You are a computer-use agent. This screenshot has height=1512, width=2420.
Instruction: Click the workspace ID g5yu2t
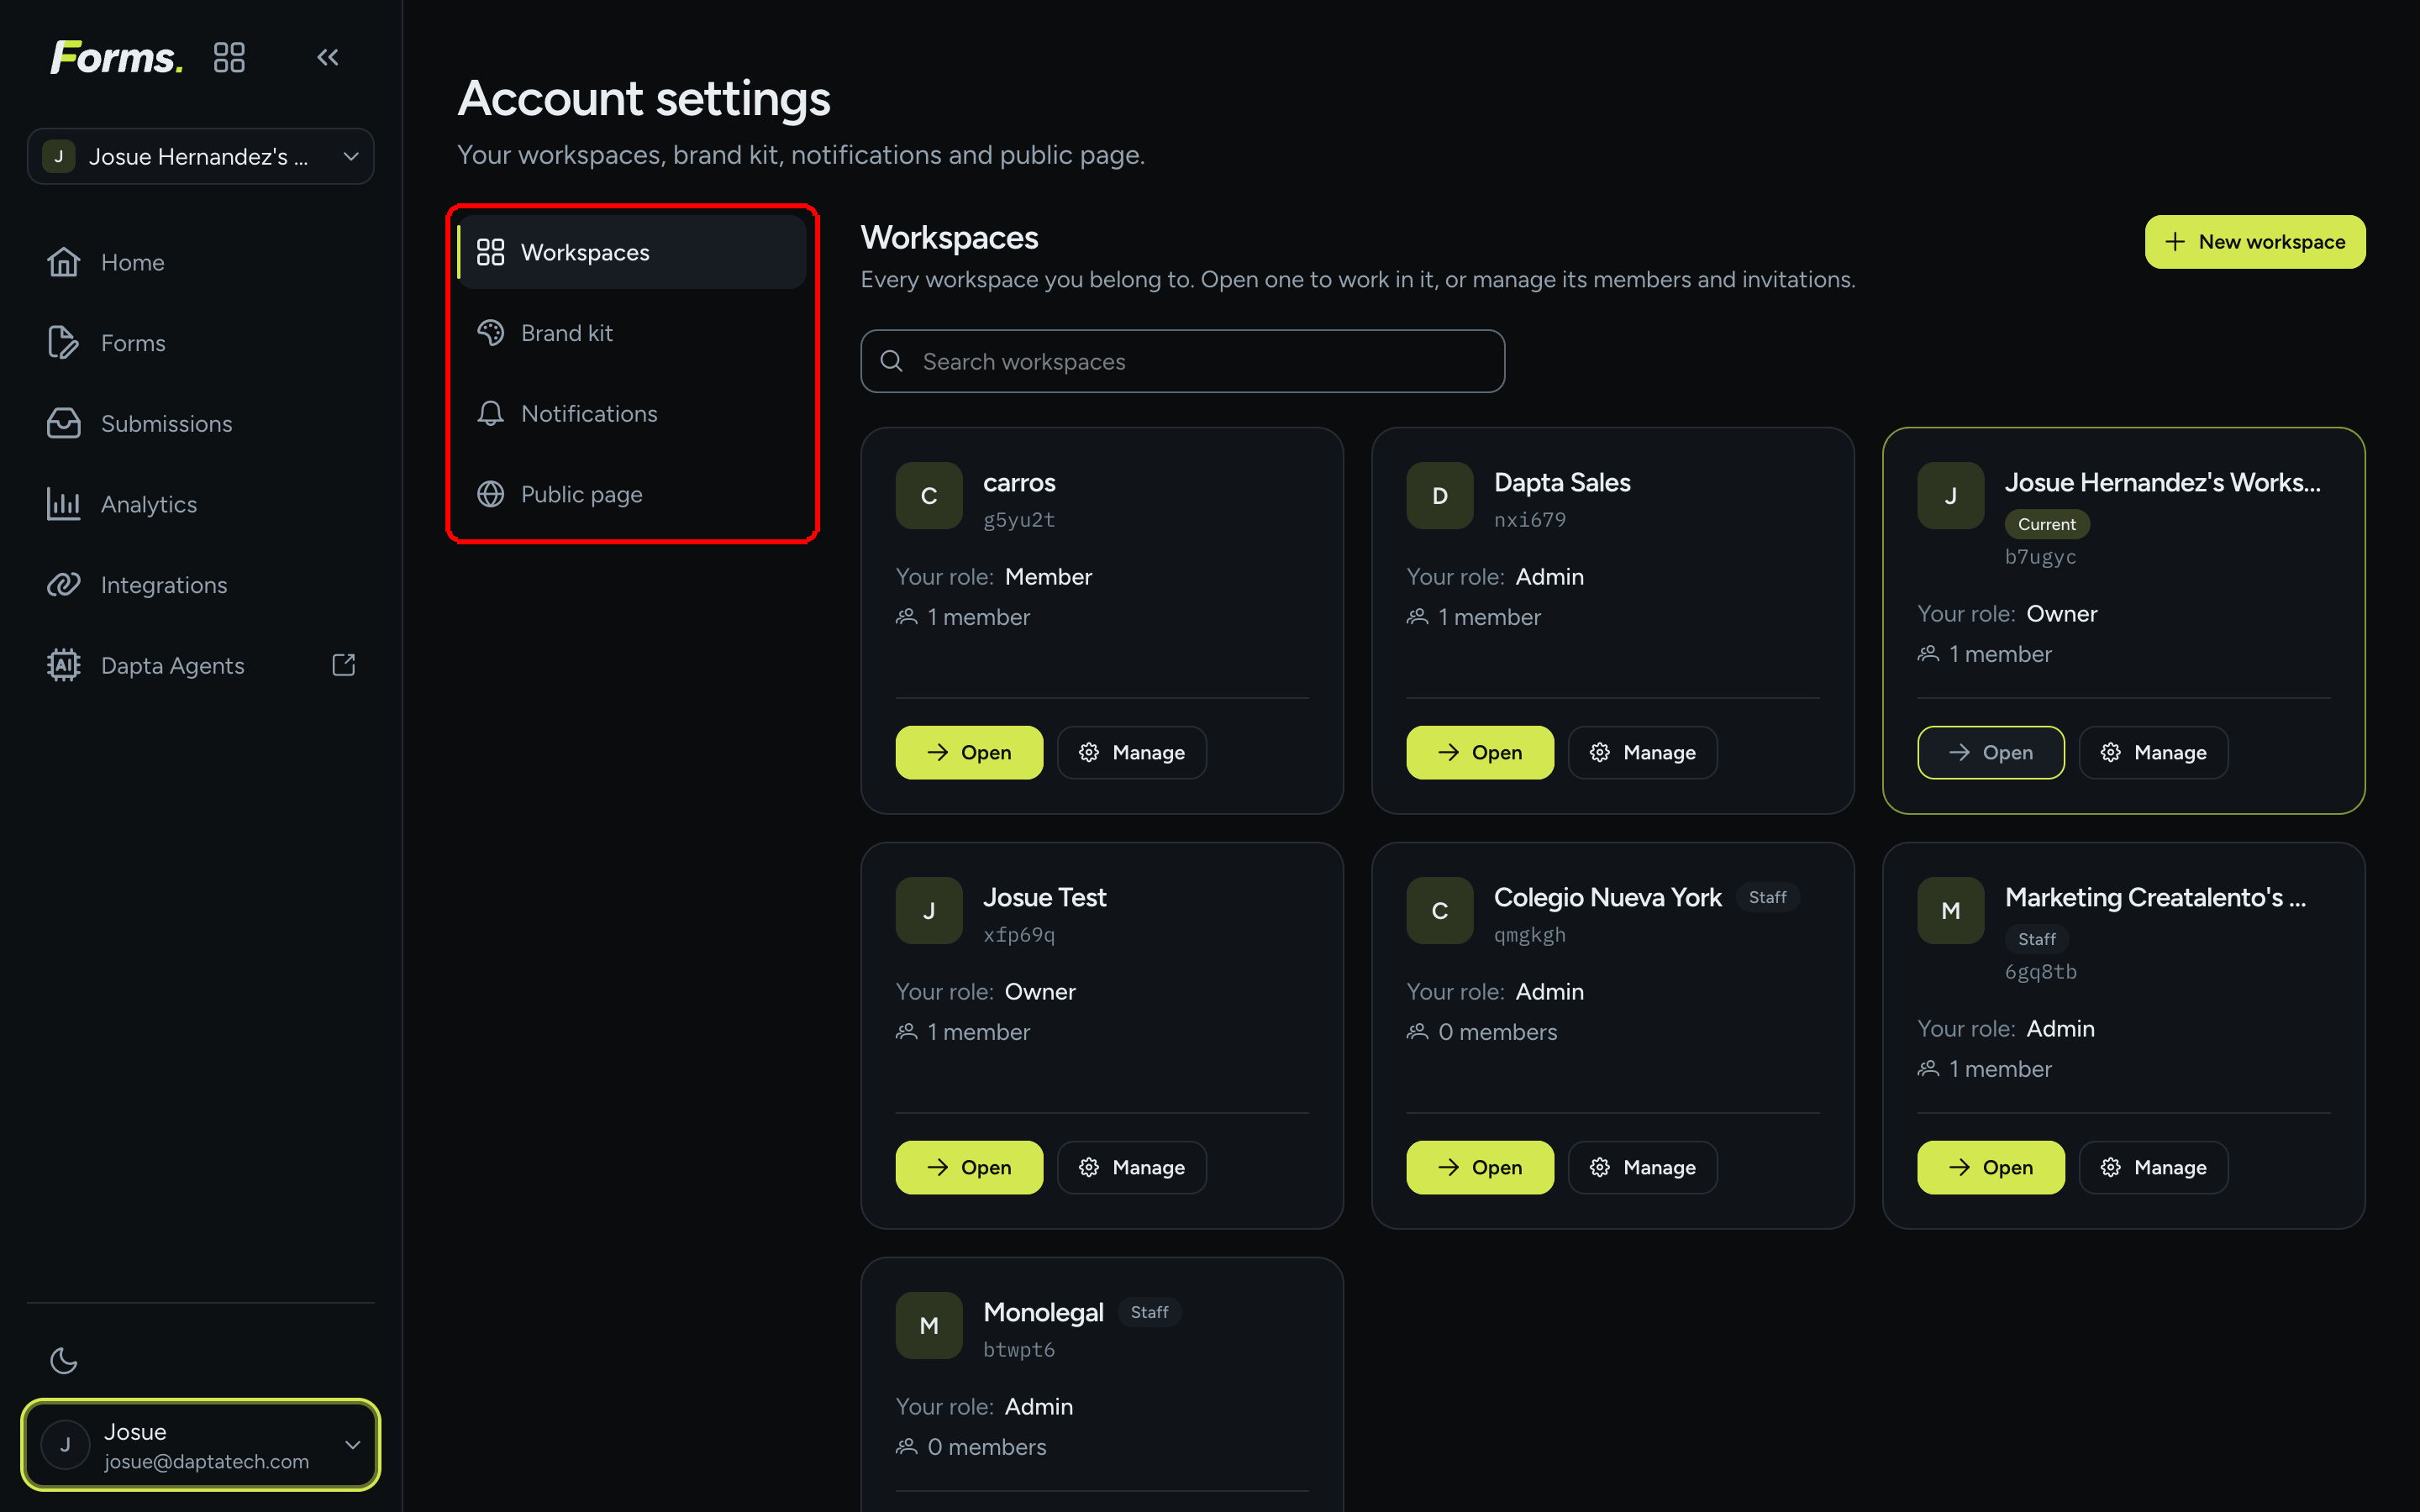[1019, 520]
